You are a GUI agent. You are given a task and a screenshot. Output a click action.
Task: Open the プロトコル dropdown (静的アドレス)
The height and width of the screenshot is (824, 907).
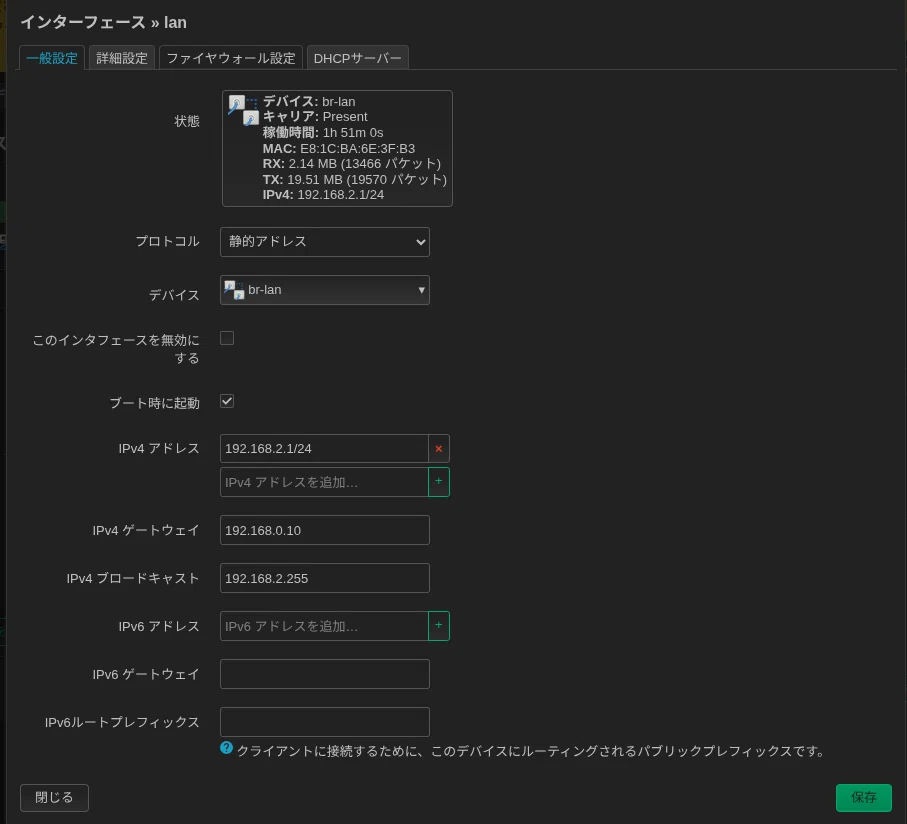coord(325,242)
